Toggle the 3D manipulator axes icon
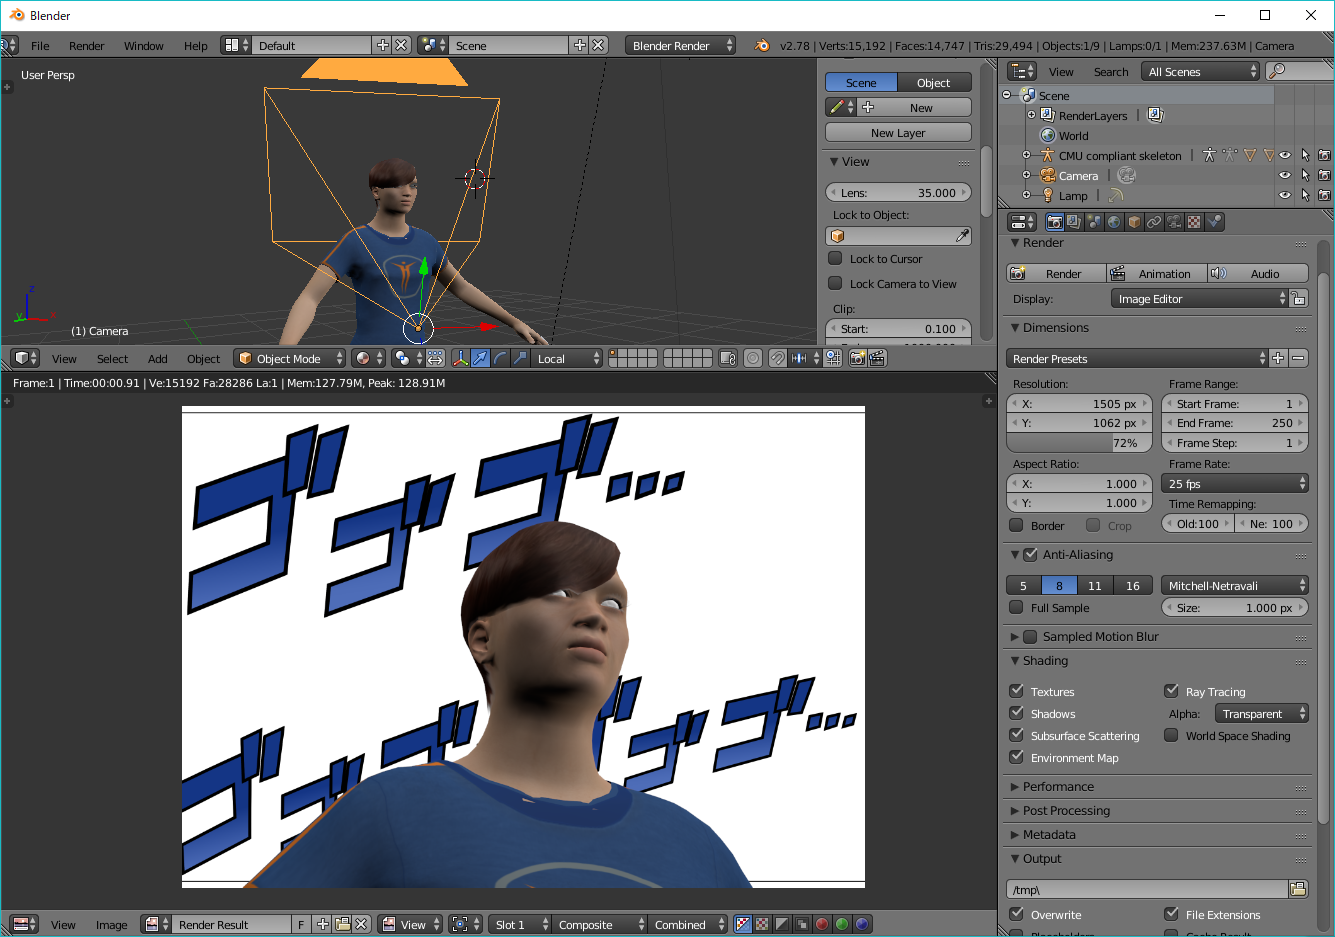This screenshot has width=1335, height=937. tap(461, 358)
